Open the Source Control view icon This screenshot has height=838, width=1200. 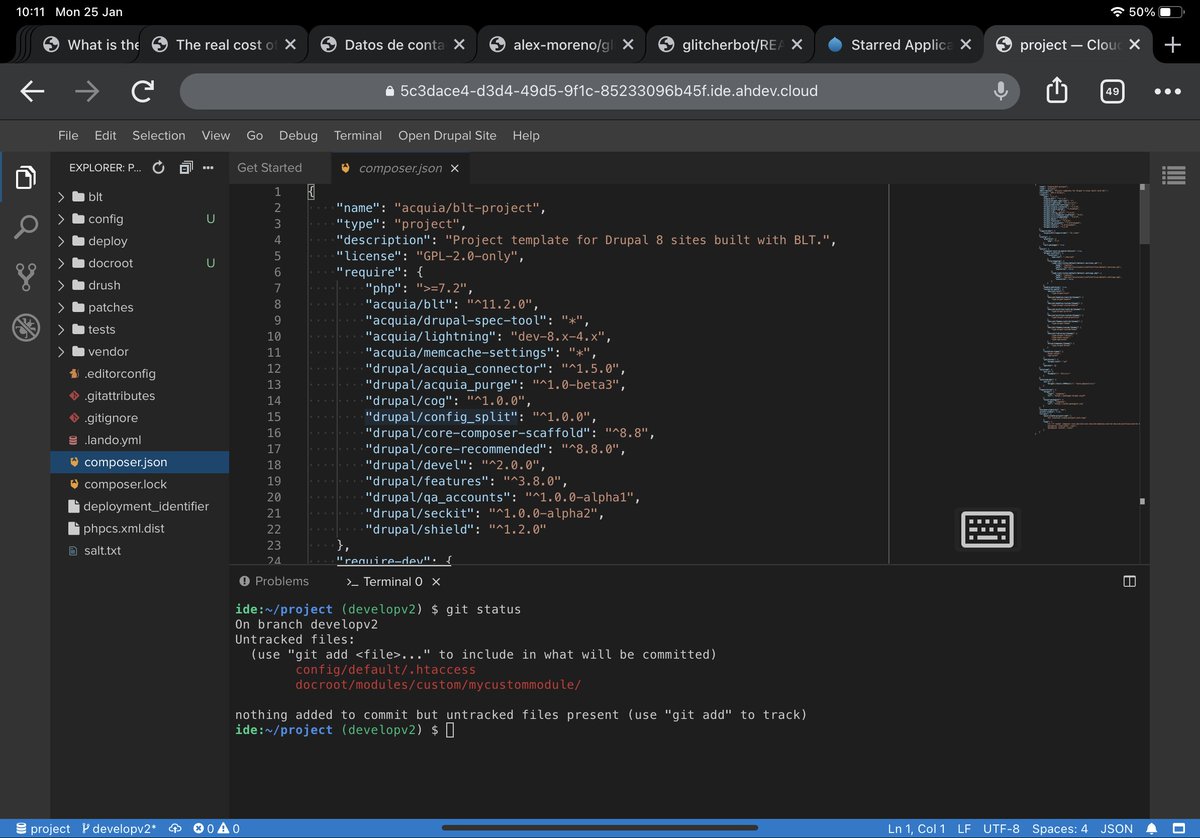pos(26,277)
